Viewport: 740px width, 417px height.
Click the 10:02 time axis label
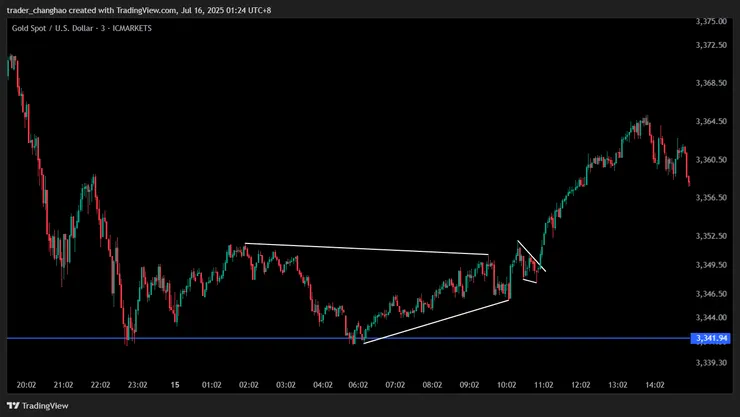tap(506, 385)
